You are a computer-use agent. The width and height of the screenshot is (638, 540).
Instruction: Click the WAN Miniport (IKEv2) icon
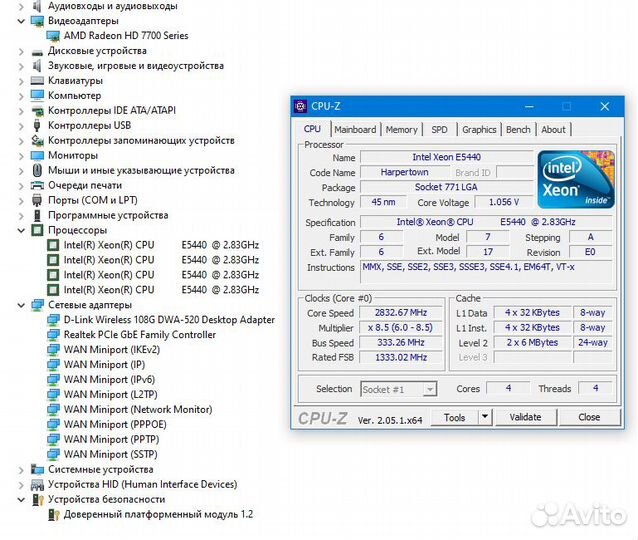pos(53,350)
